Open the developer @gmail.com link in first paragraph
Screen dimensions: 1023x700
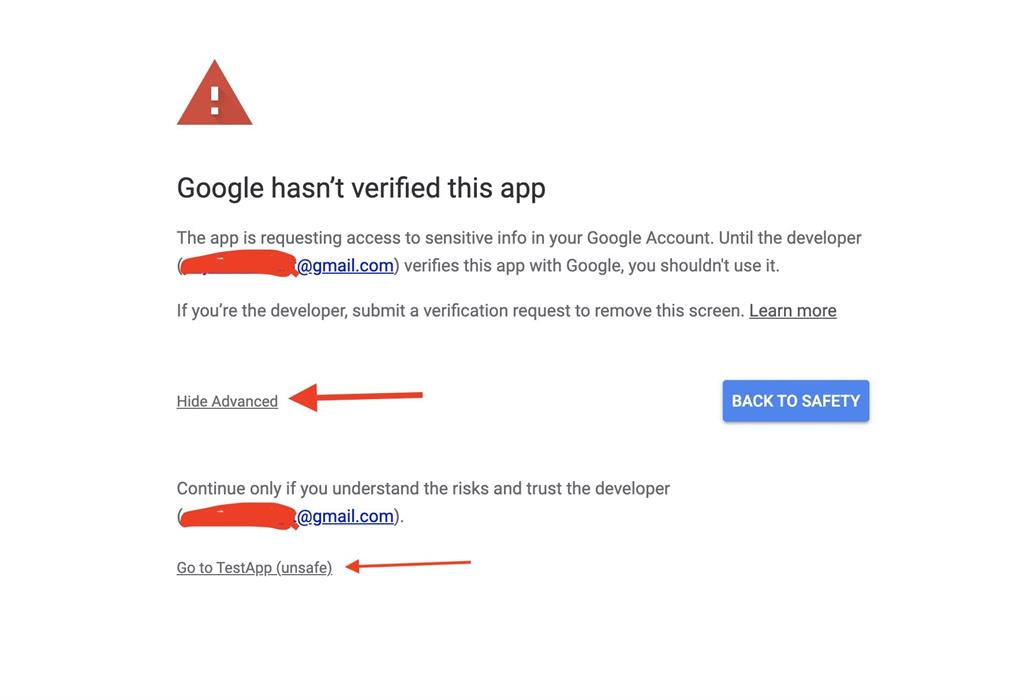pyautogui.click(x=345, y=266)
